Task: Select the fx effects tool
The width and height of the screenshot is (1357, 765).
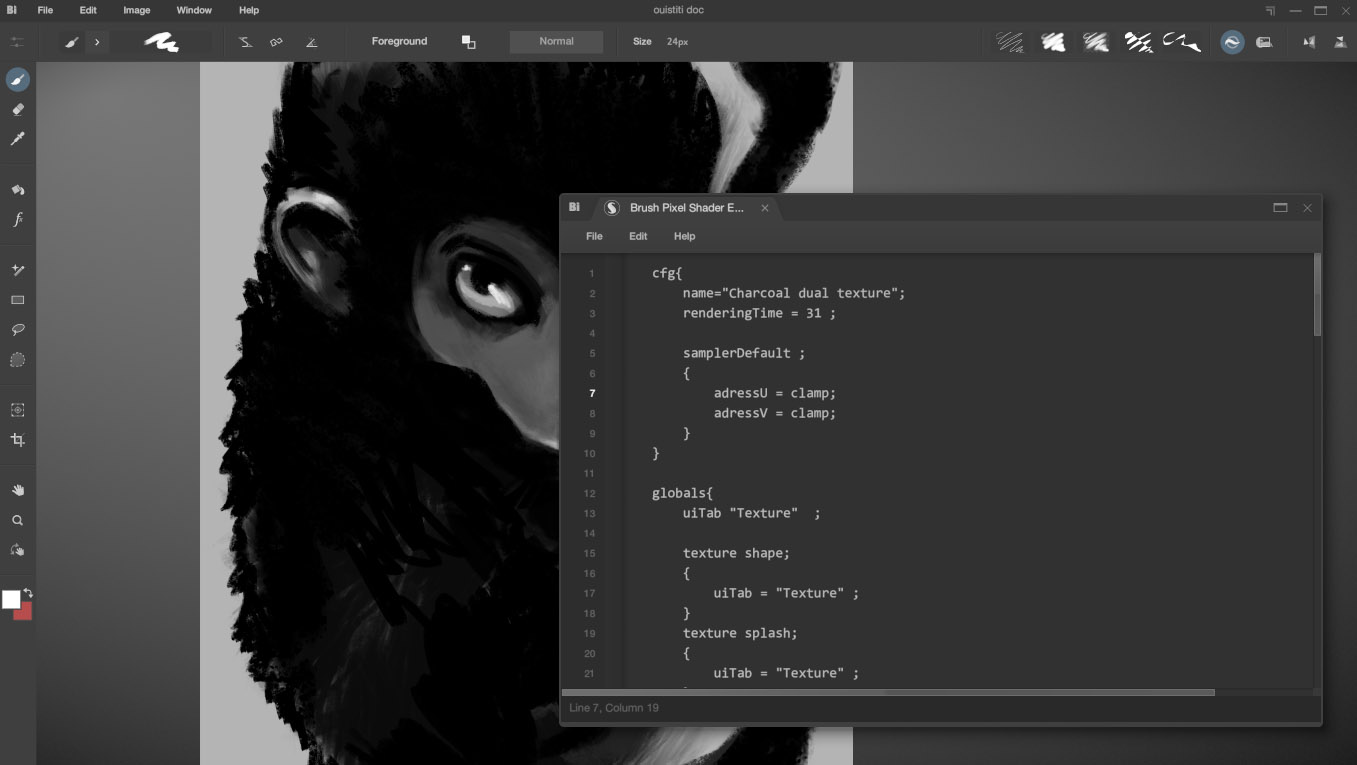Action: (18, 219)
